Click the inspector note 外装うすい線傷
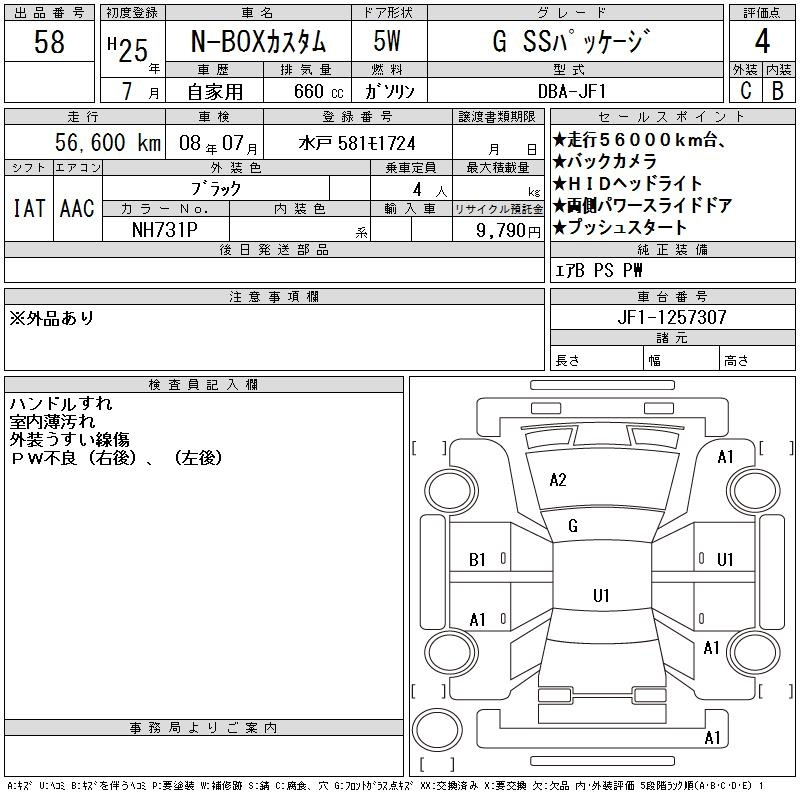 coord(69,439)
